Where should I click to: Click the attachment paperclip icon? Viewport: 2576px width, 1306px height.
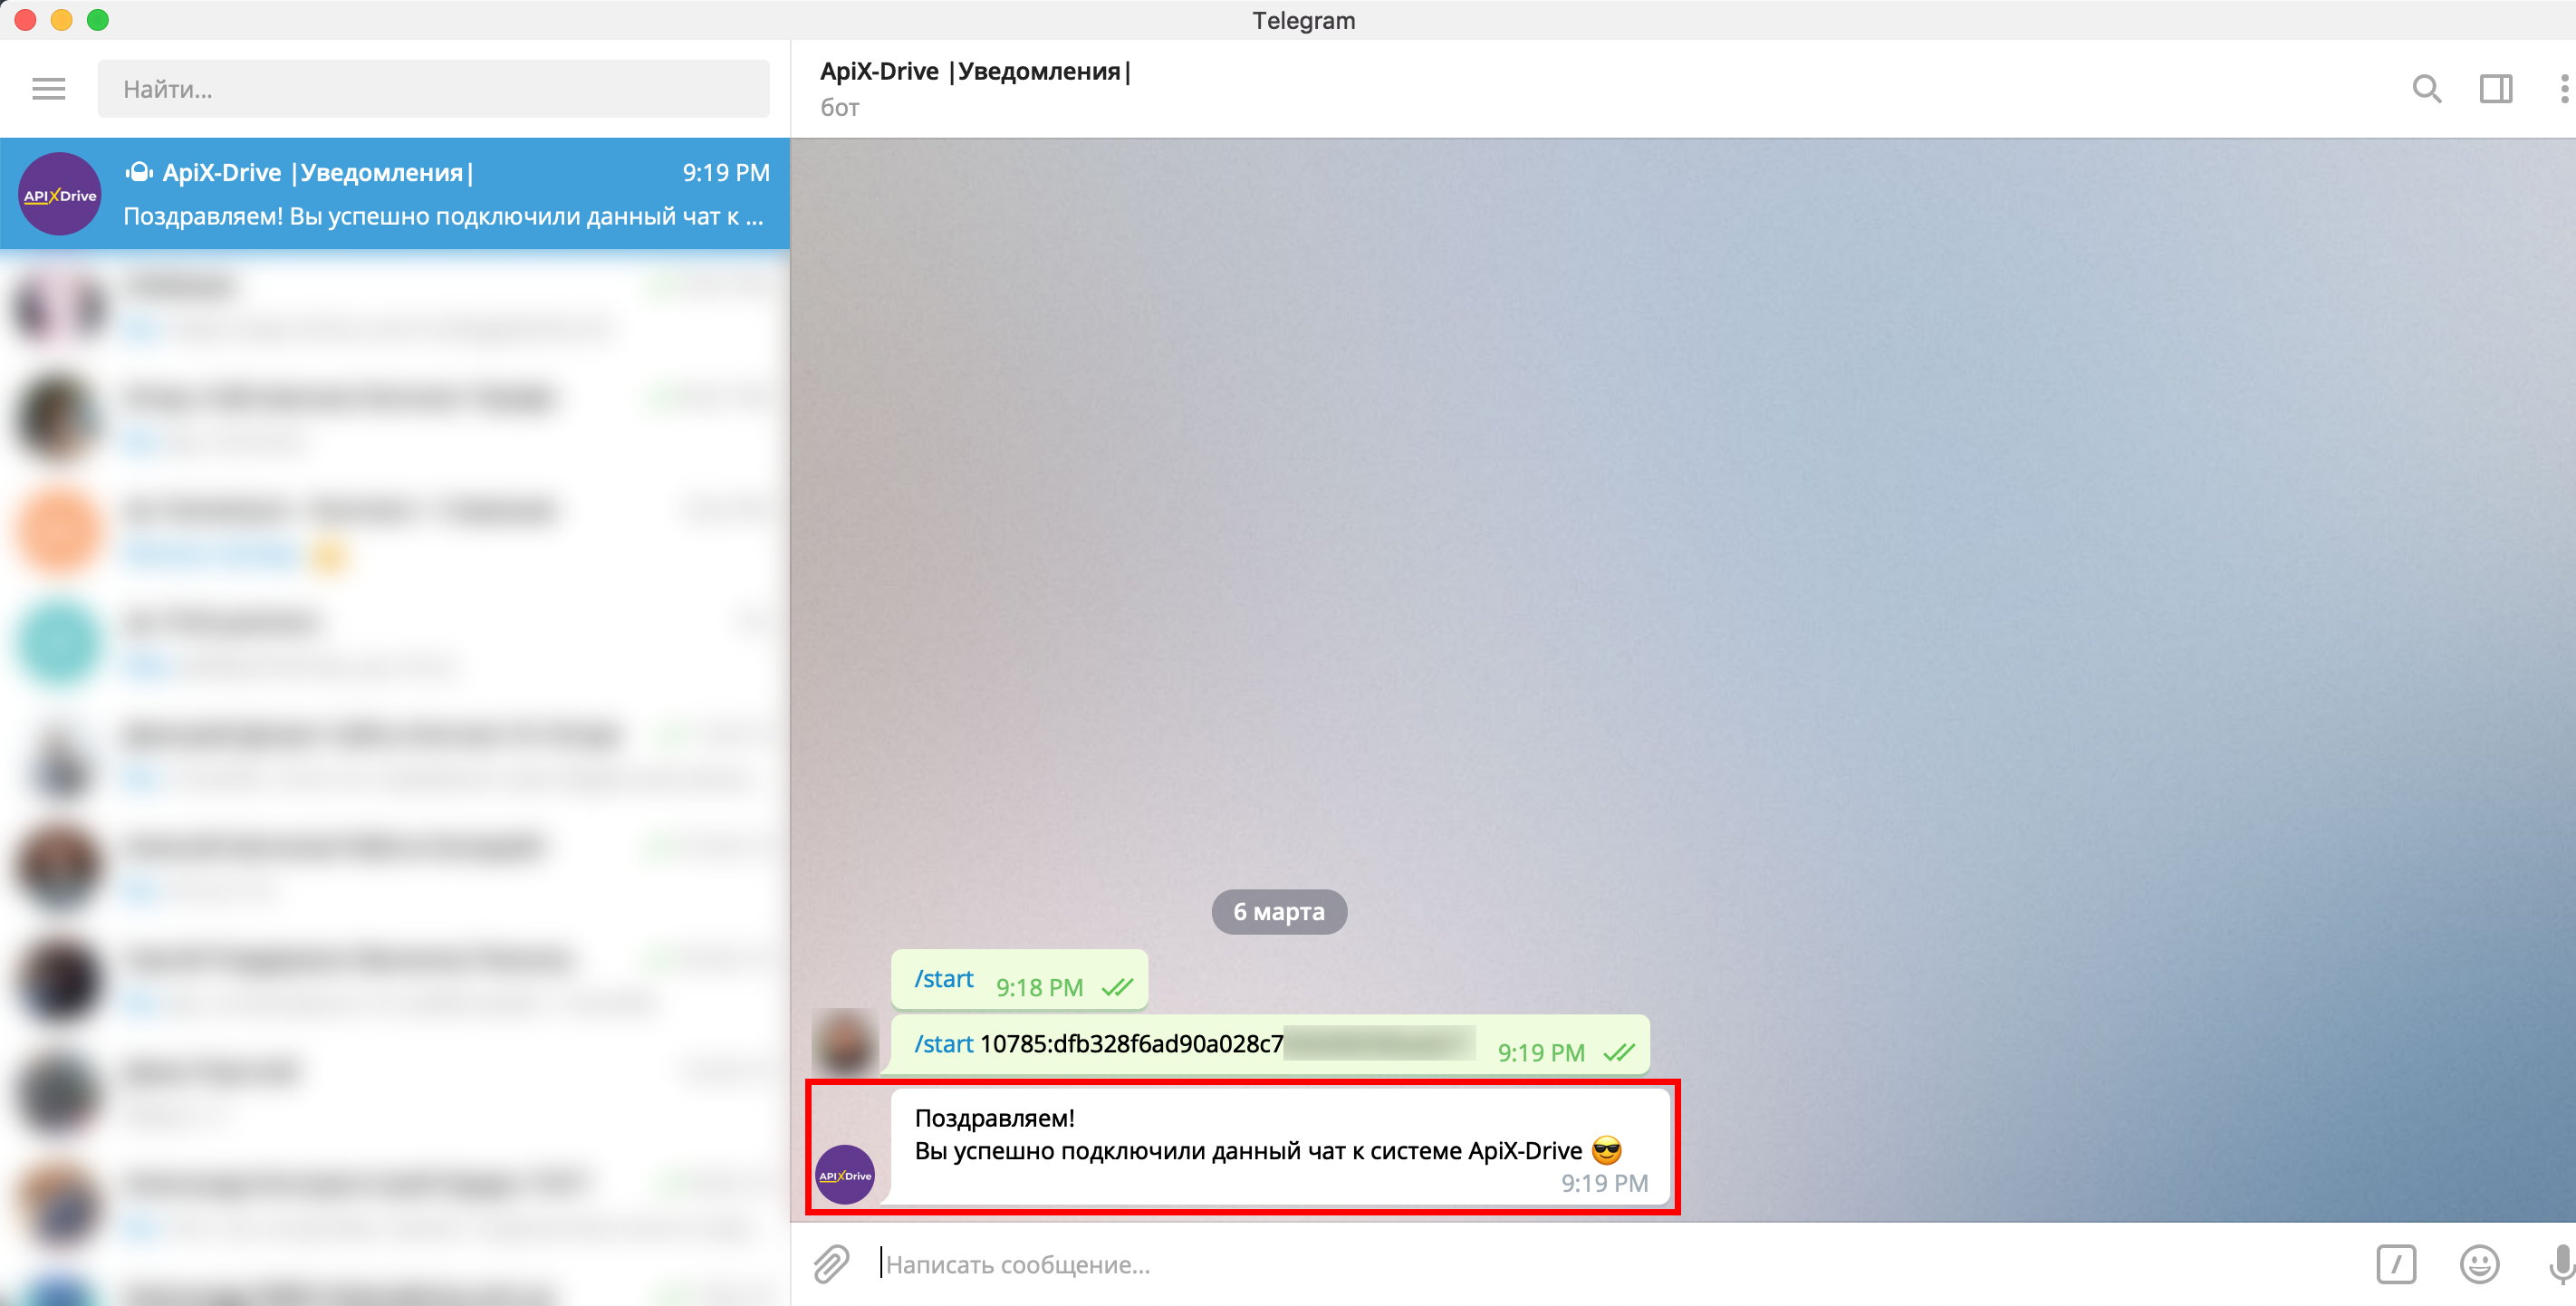pos(831,1264)
